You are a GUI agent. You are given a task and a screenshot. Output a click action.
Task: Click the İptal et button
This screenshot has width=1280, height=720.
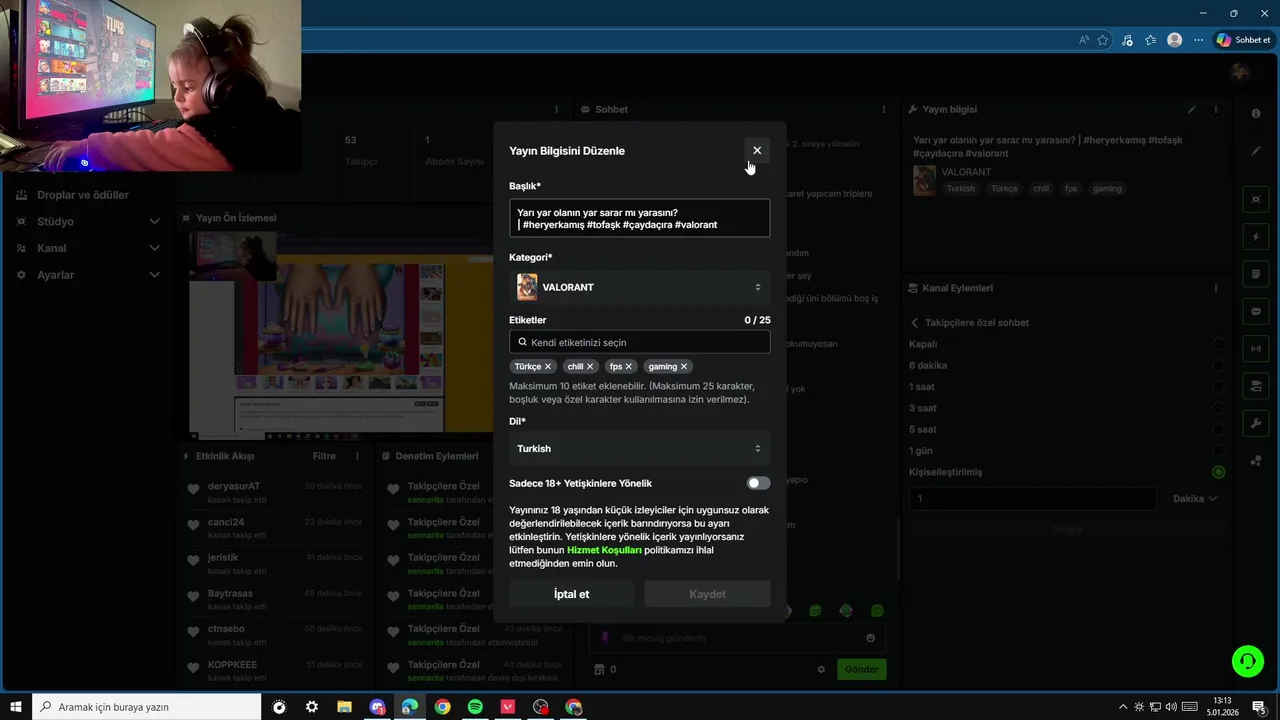pyautogui.click(x=571, y=594)
